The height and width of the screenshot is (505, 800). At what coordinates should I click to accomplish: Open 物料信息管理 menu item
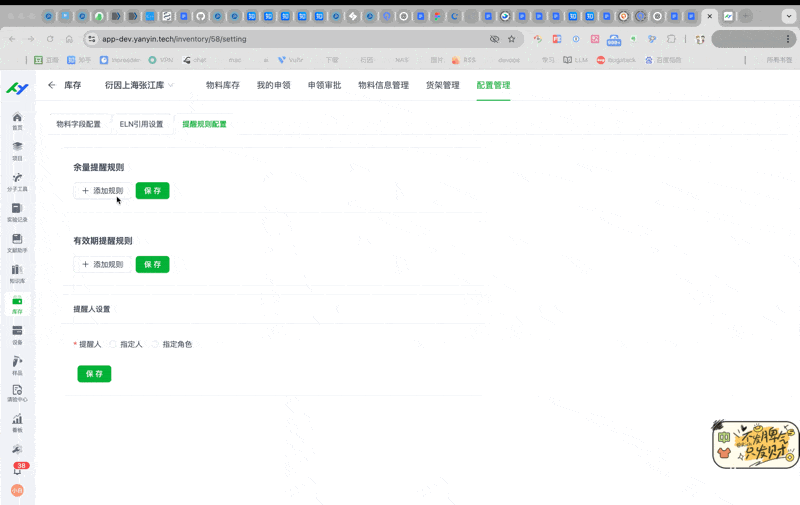click(x=383, y=86)
